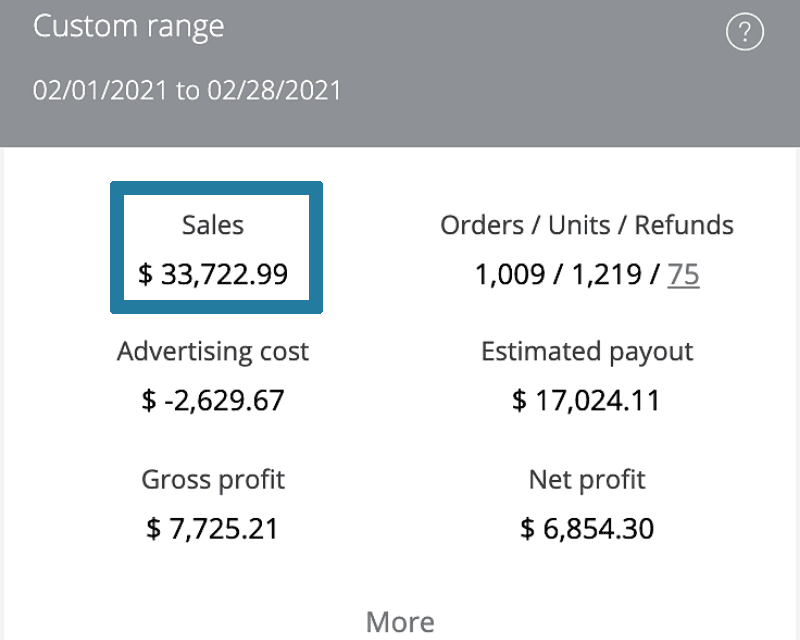Select the Advertising cost label
This screenshot has height=640, width=800.
point(213,352)
